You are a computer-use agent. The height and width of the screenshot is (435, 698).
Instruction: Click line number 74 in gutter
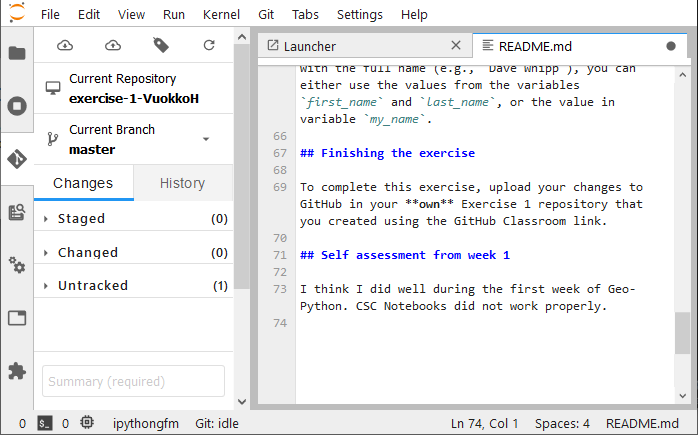(x=280, y=323)
